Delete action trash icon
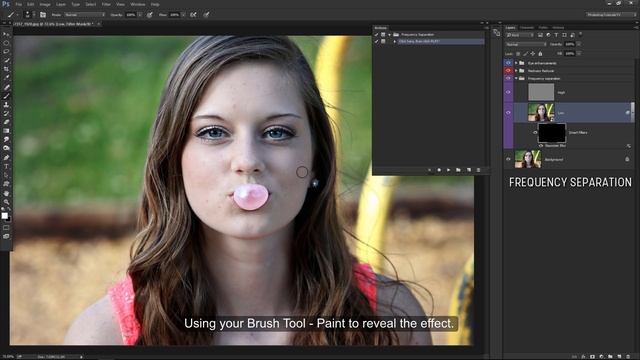The height and width of the screenshot is (360, 640). (x=478, y=170)
